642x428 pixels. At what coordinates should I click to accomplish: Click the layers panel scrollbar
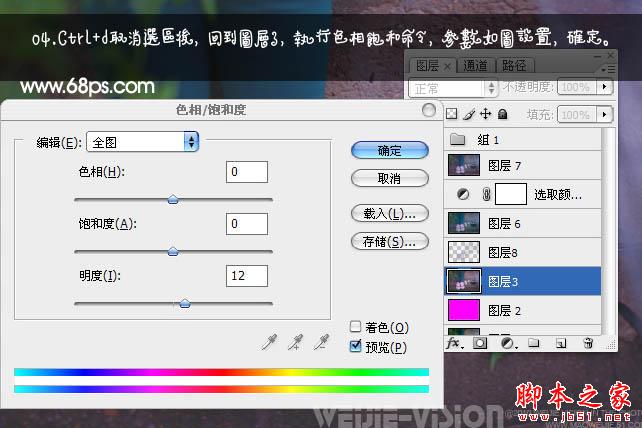608,230
